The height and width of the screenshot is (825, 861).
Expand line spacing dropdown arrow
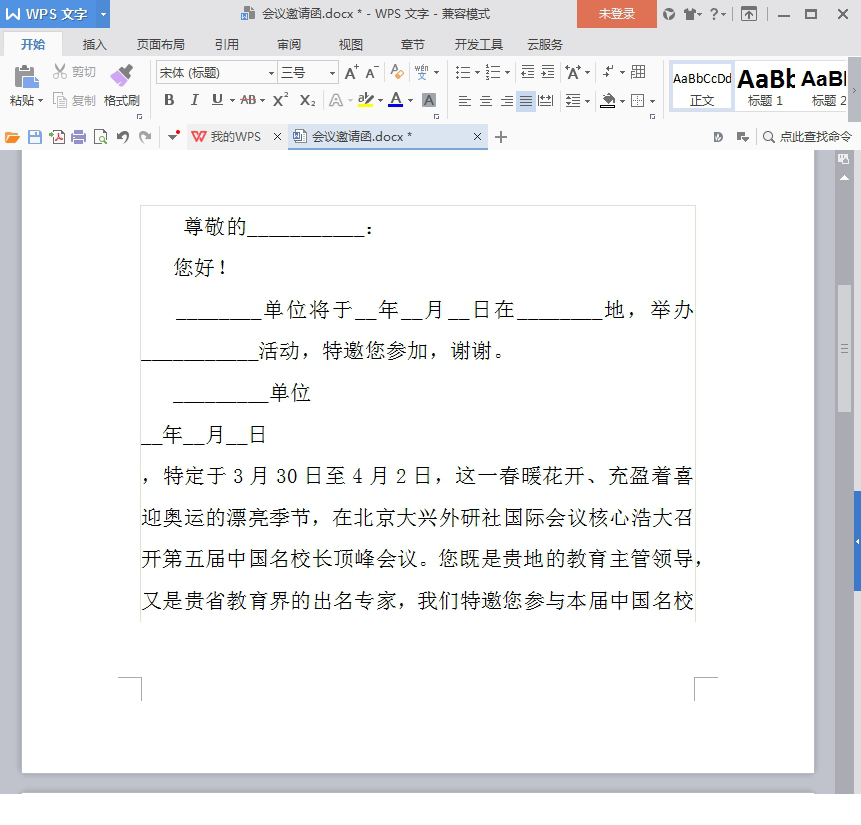[x=588, y=101]
